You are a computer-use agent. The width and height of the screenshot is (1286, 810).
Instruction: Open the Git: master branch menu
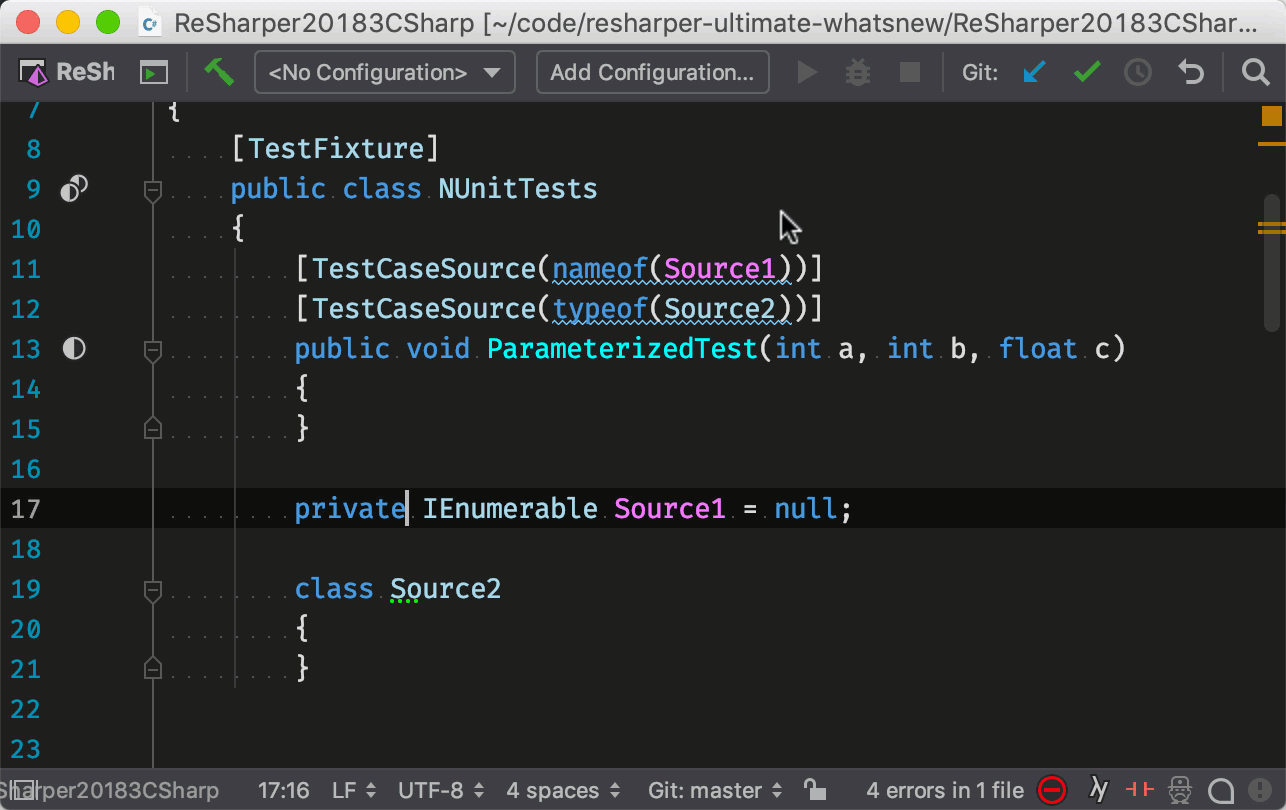[714, 790]
